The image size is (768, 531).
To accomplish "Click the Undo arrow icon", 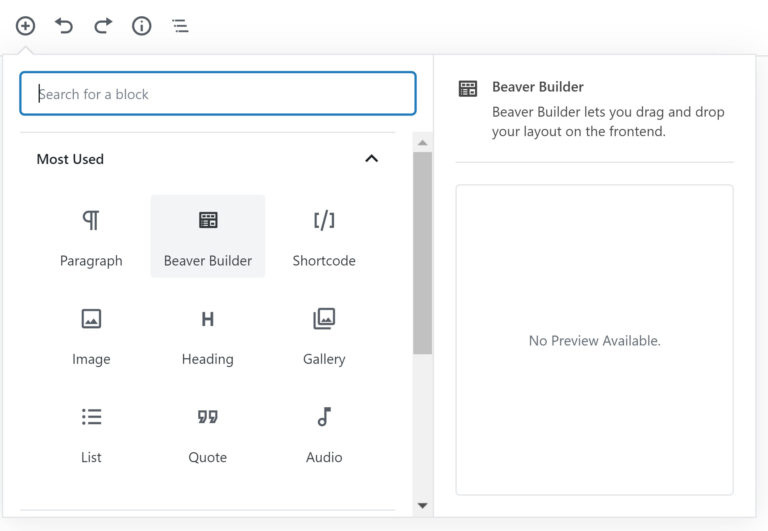I will tap(64, 26).
